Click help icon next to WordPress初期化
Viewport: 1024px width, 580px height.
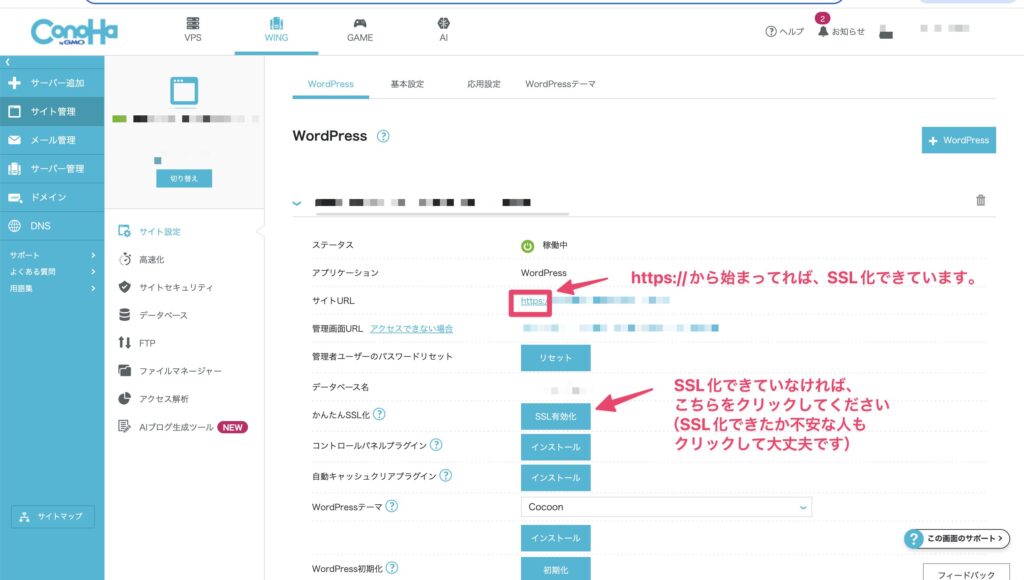391,568
